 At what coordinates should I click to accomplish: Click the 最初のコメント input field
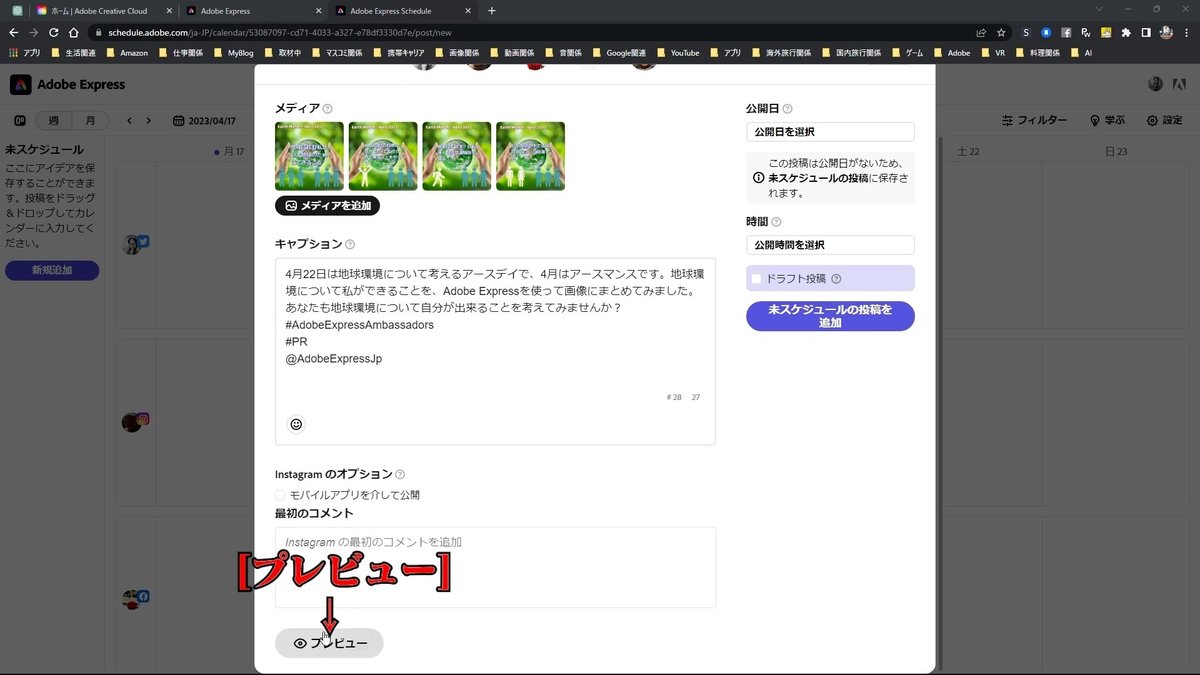click(495, 567)
